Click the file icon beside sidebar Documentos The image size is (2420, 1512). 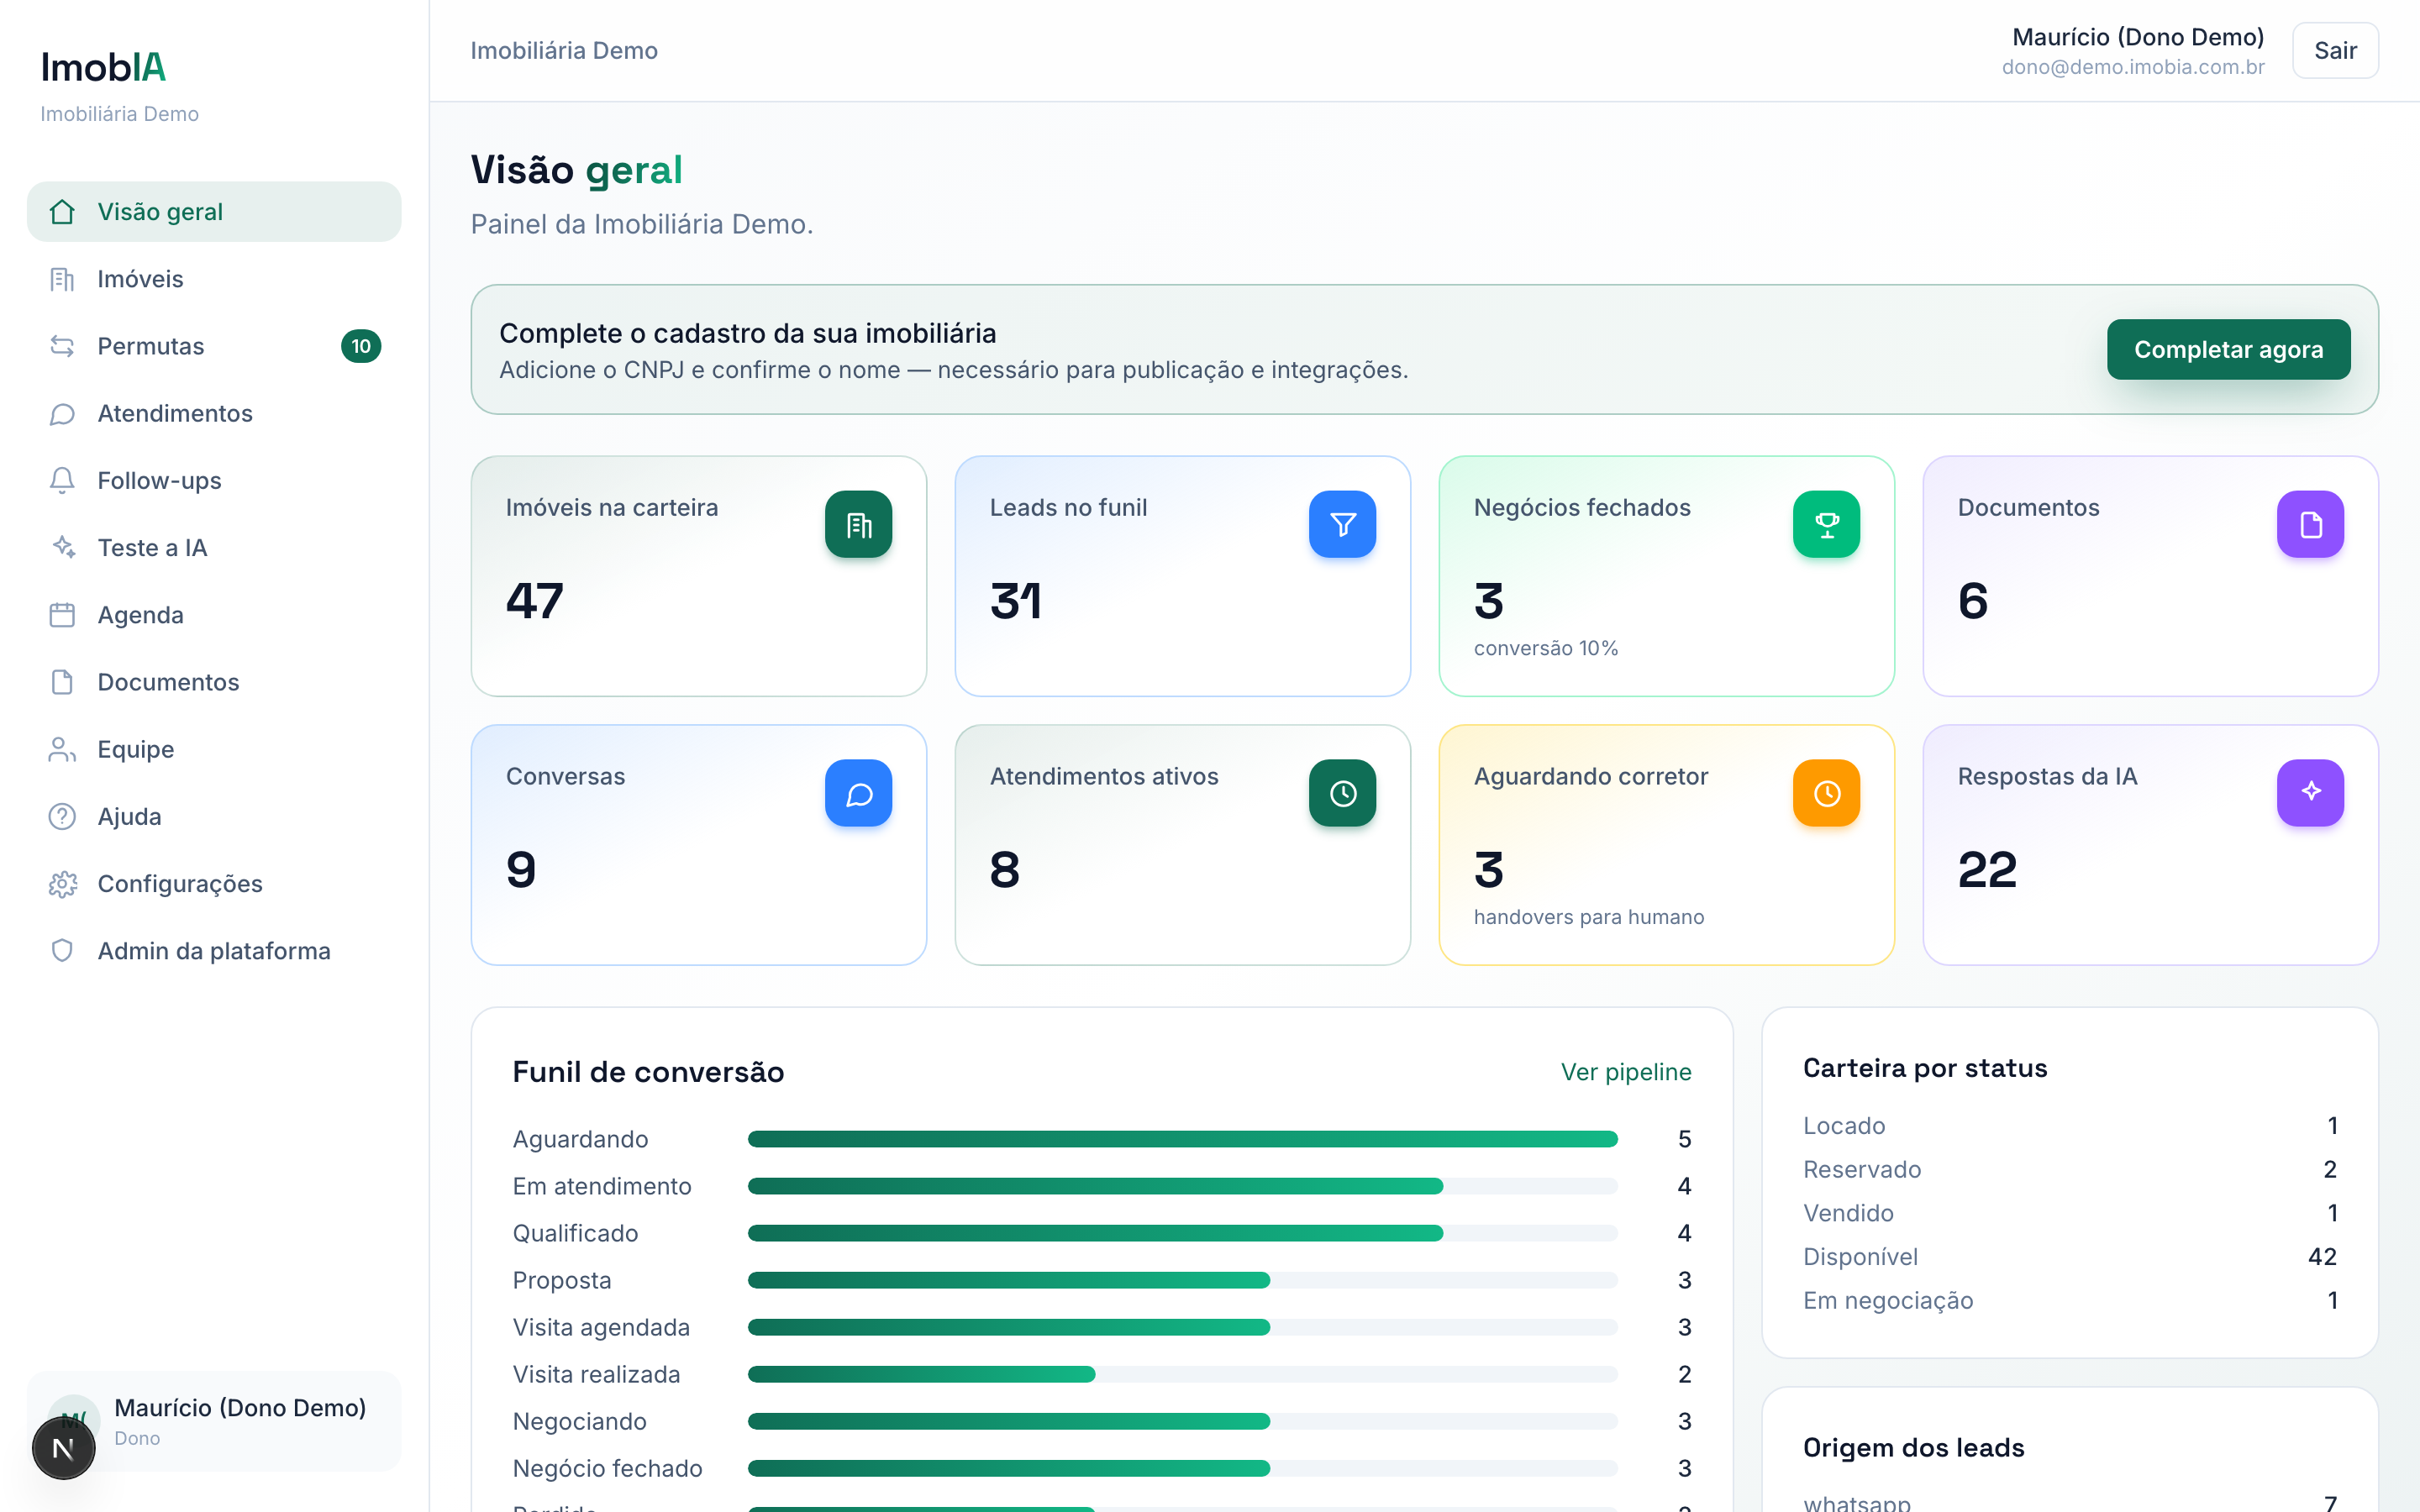tap(62, 682)
